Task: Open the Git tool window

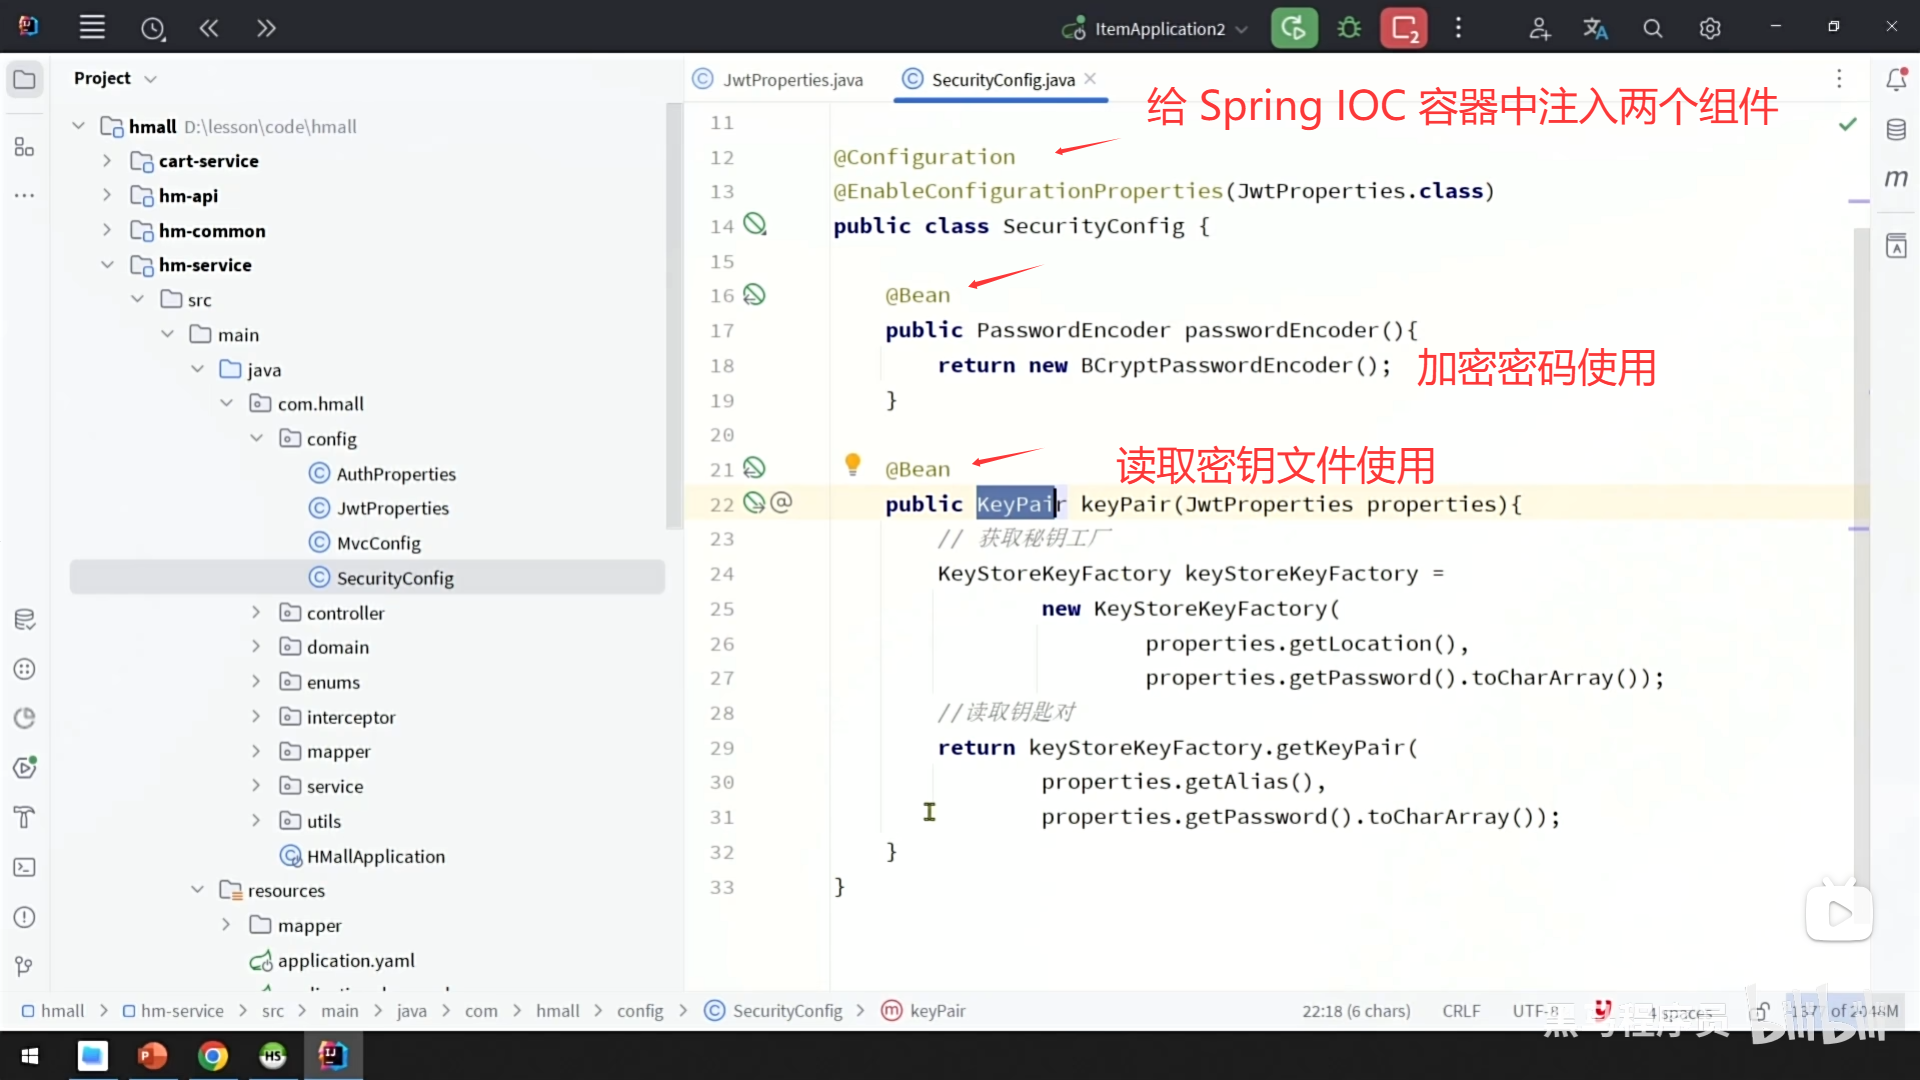Action: (25, 966)
